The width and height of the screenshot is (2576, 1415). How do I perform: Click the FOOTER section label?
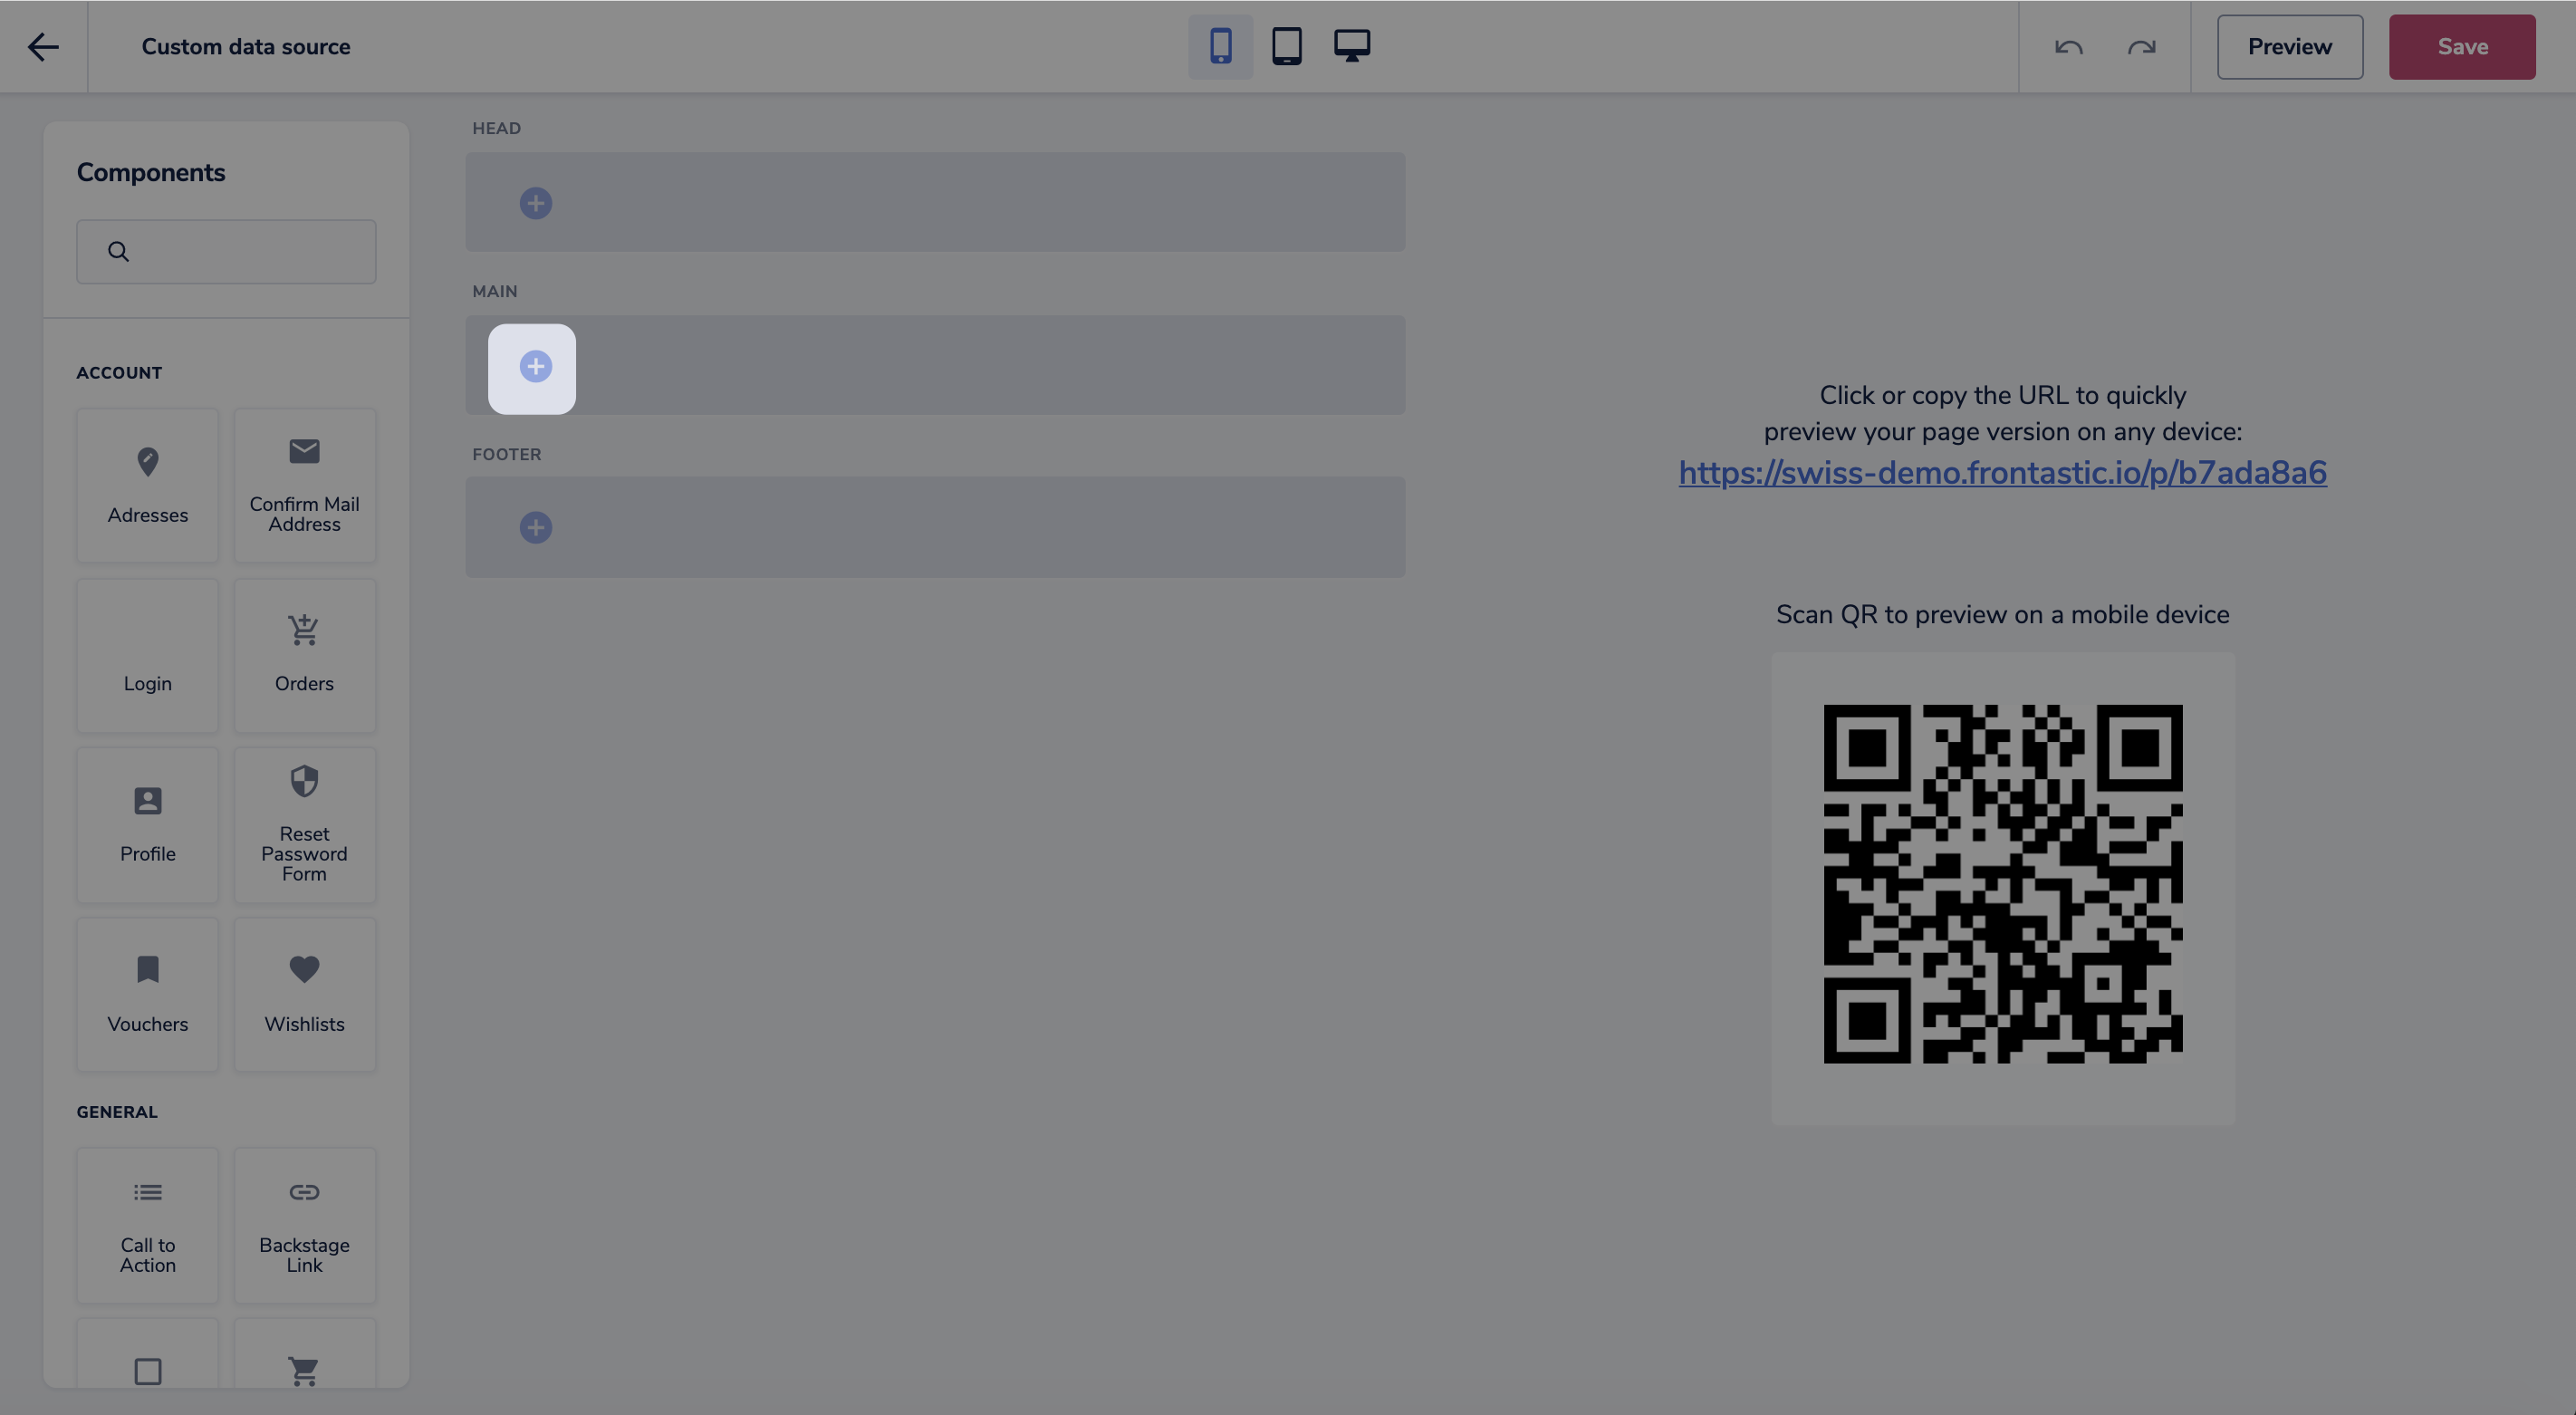pos(507,455)
